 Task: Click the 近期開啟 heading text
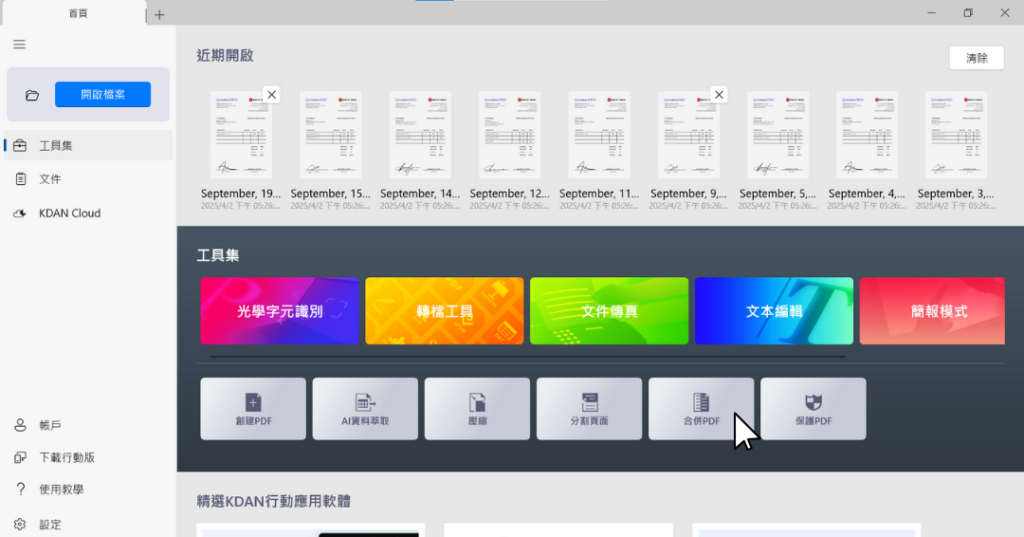(225, 56)
